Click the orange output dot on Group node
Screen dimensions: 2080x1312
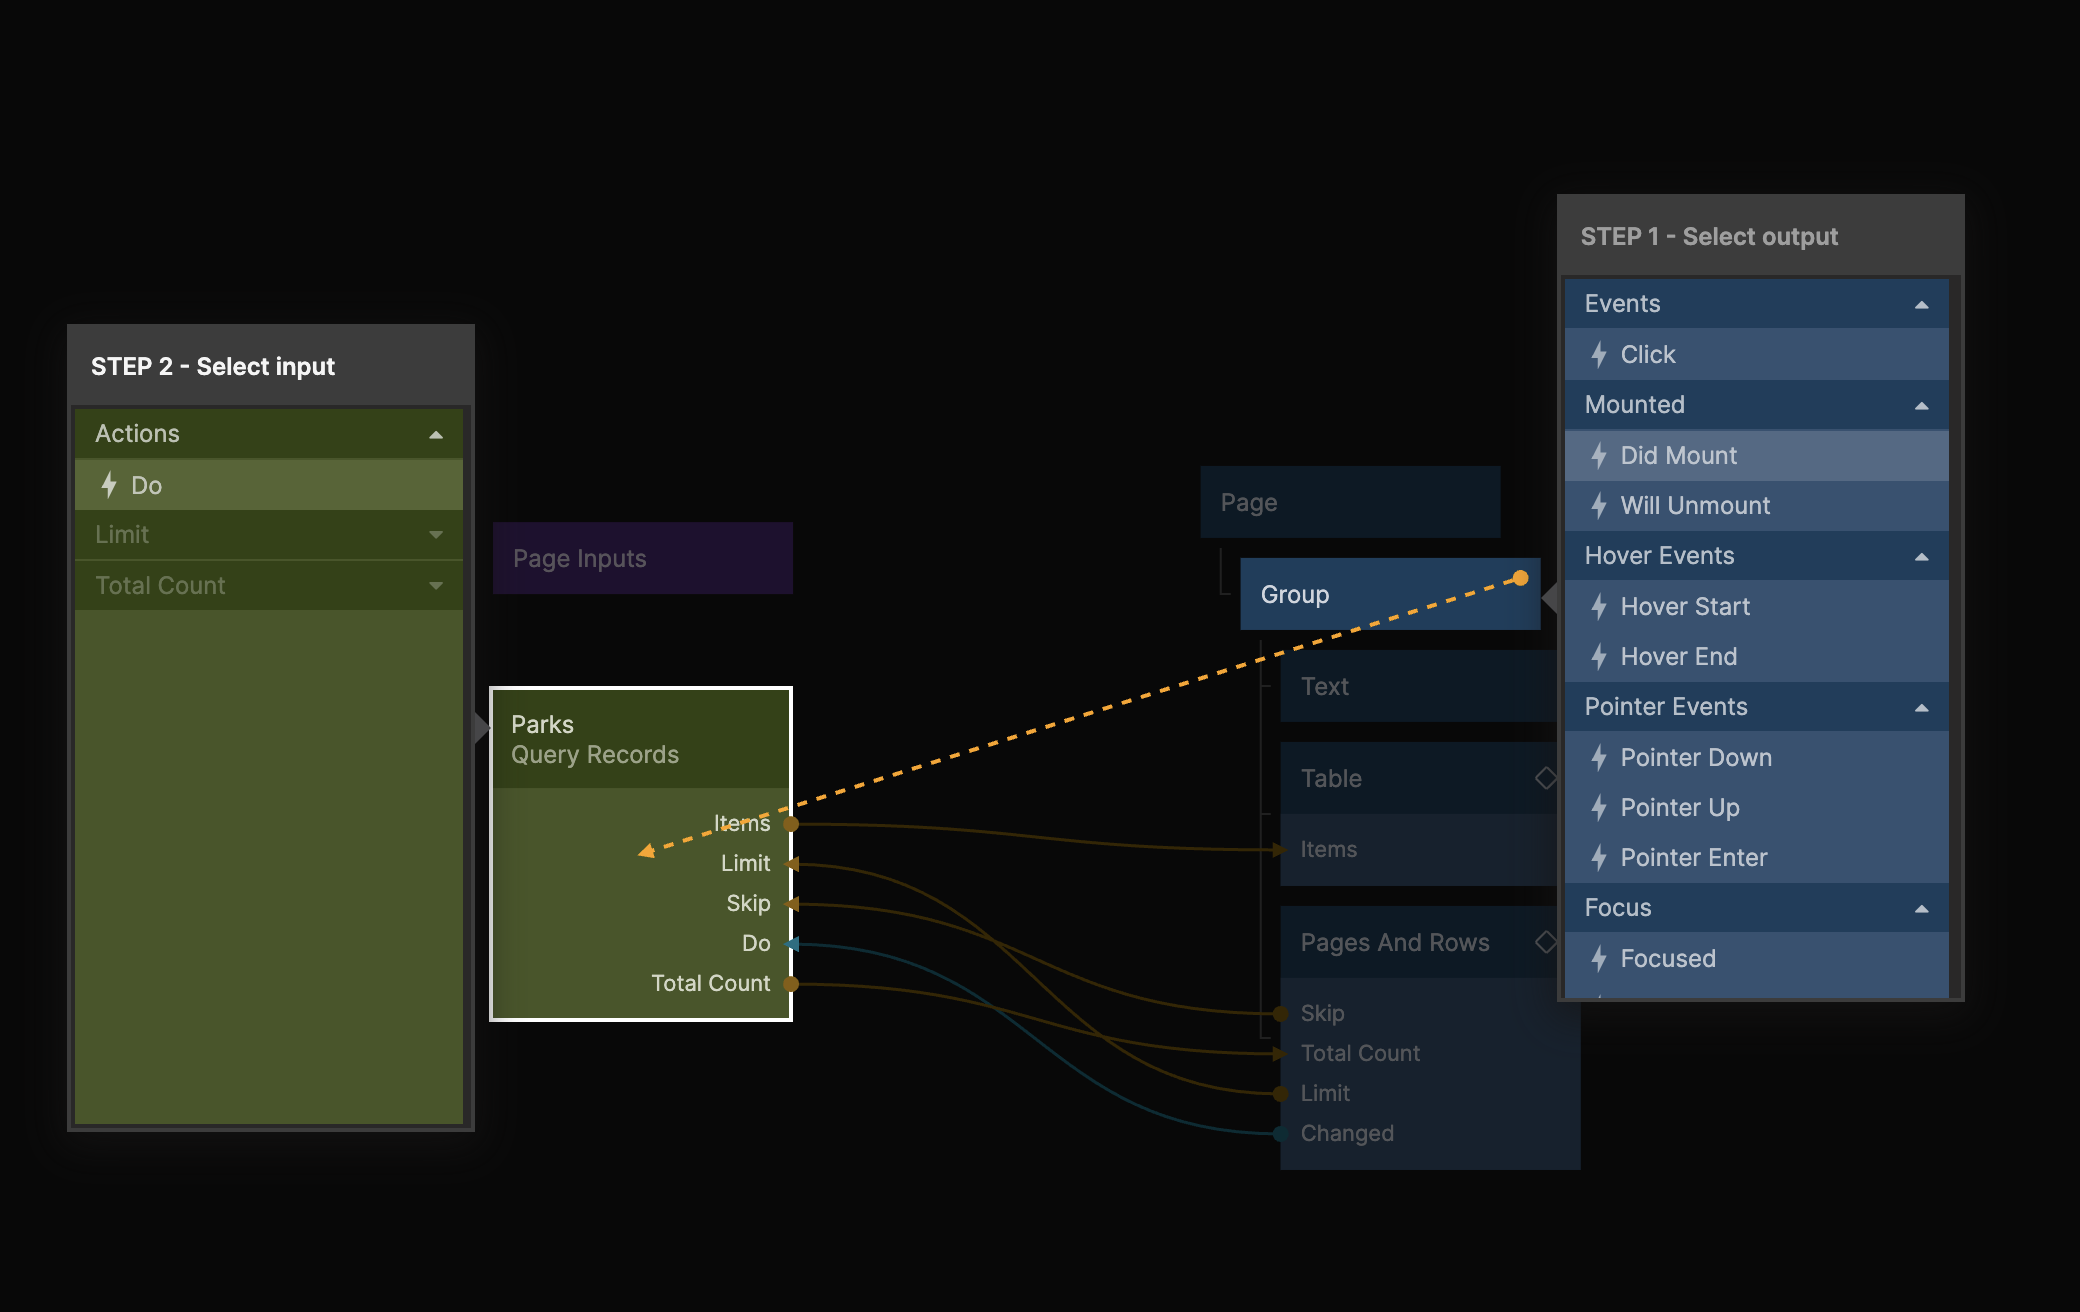tap(1520, 578)
